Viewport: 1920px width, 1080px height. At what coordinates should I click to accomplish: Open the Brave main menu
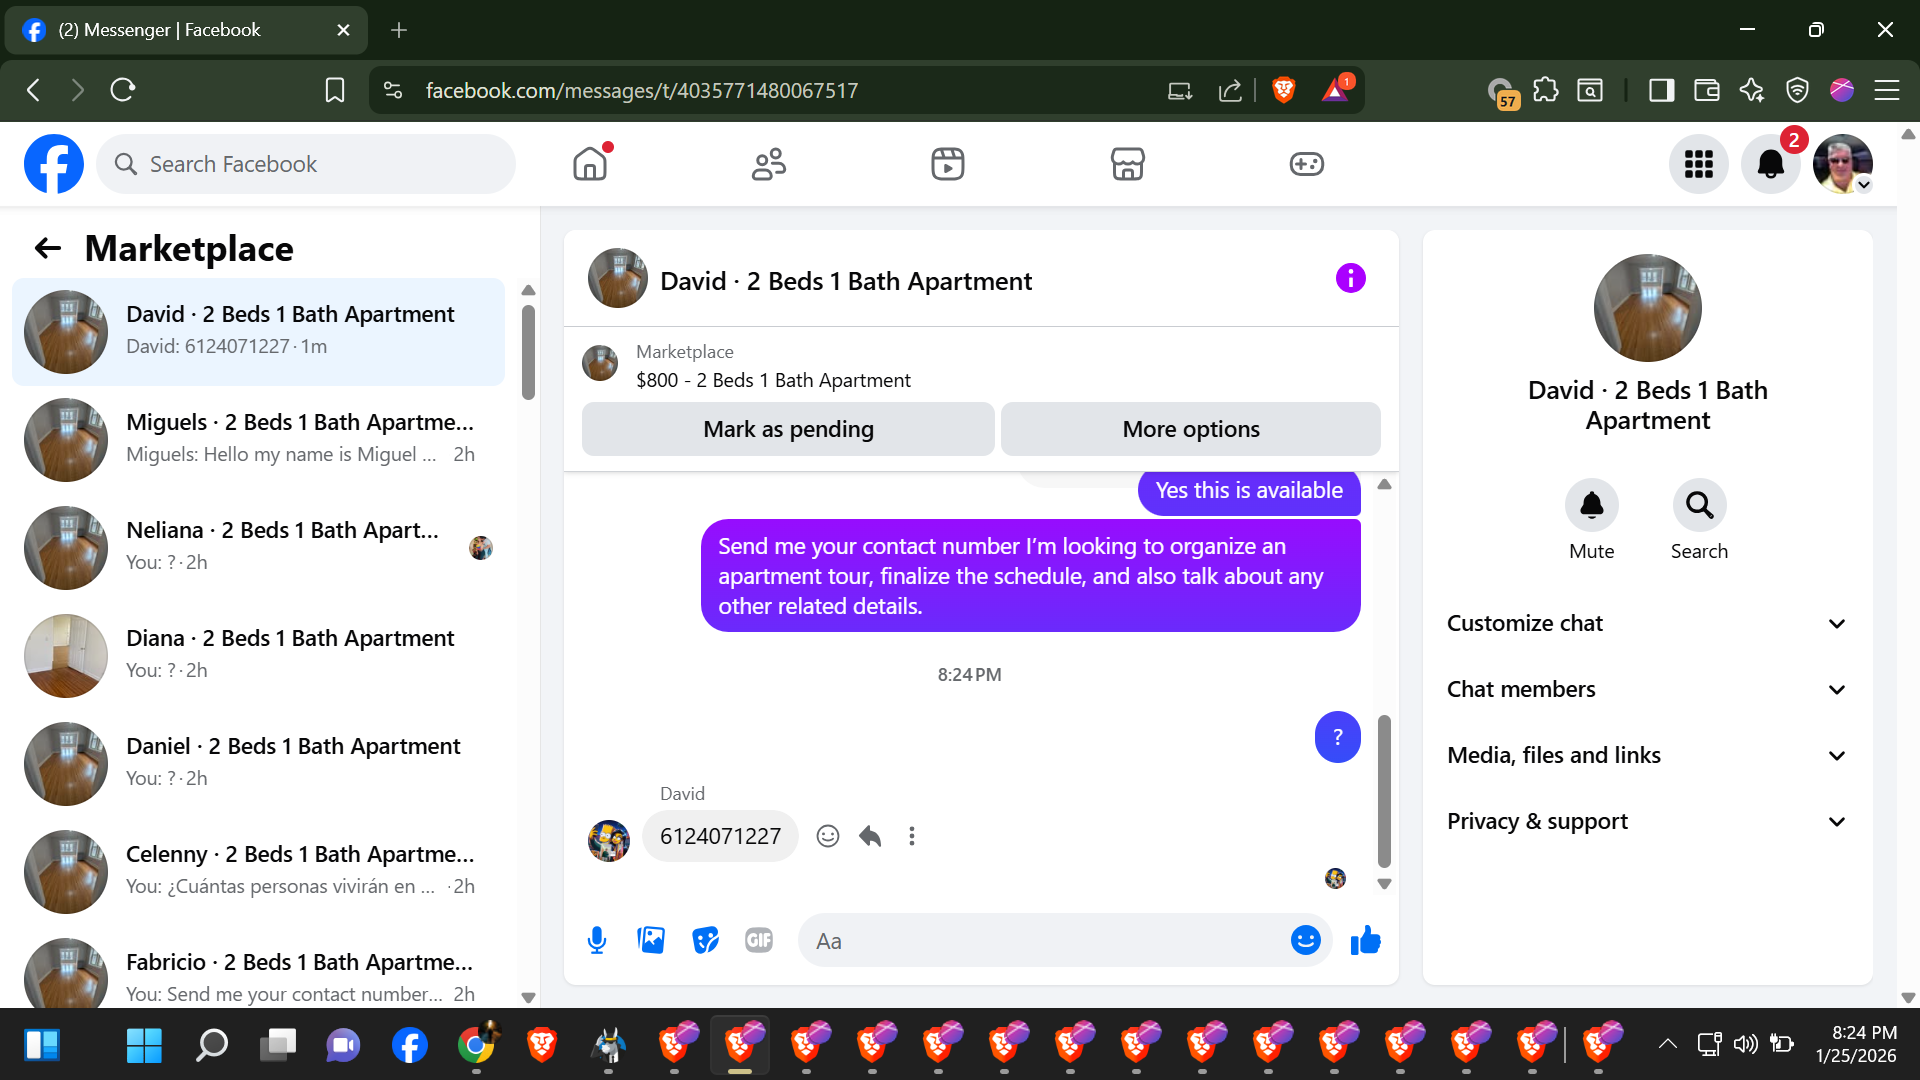[1887, 90]
